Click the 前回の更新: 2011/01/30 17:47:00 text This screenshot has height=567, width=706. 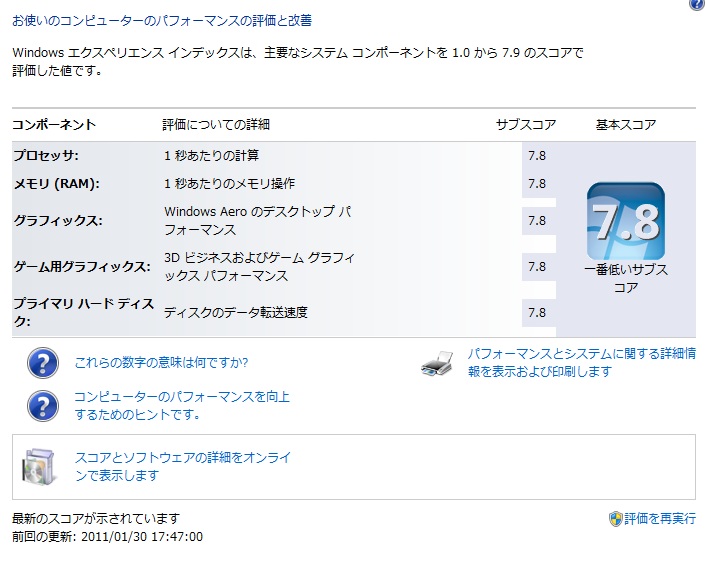(108, 537)
